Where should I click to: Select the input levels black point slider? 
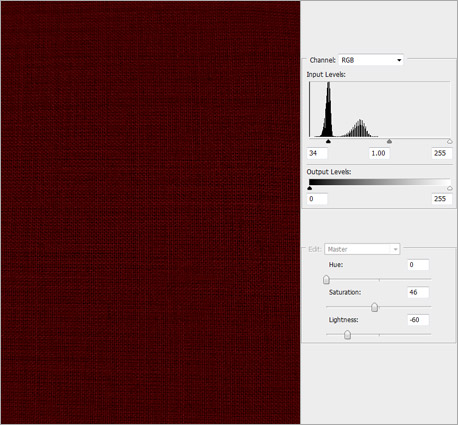point(328,142)
